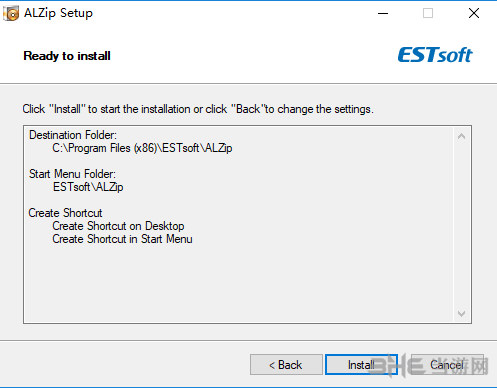Click "Create Shortcut in Start Menu" summary line

[x=122, y=239]
